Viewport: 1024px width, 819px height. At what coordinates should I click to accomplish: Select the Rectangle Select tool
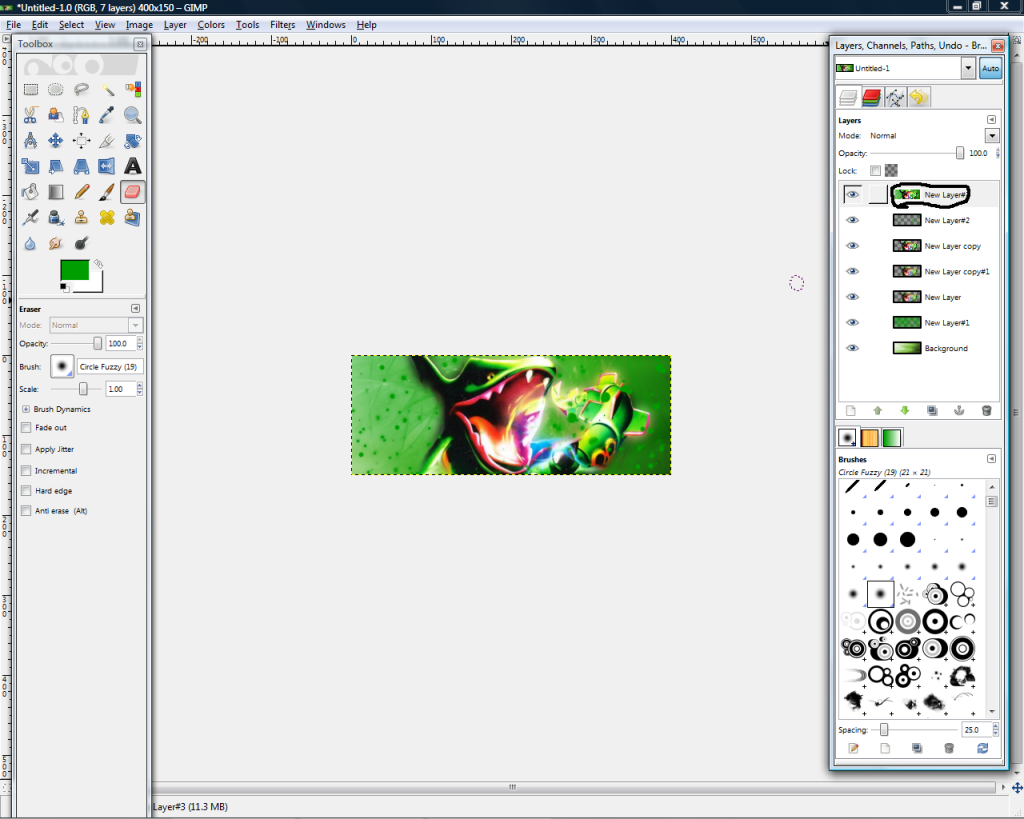pyautogui.click(x=31, y=89)
